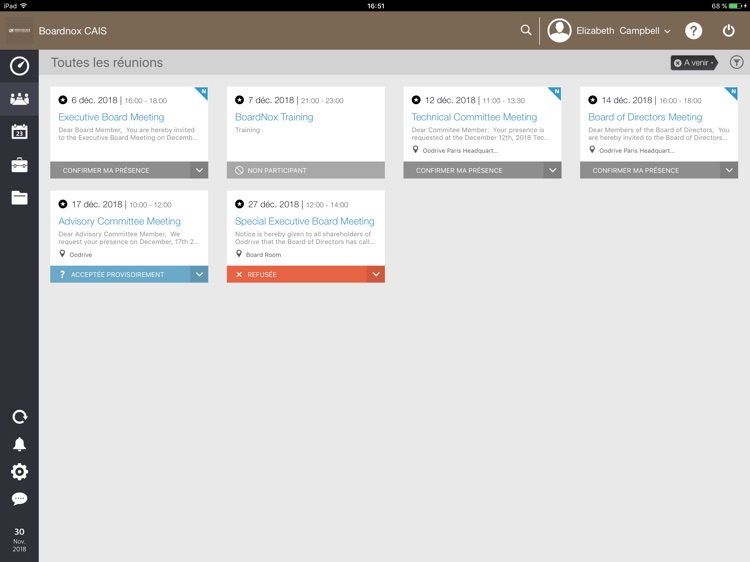Click 'Acceptée provisoirement' status button
The image size is (750, 562).
pyautogui.click(x=120, y=275)
